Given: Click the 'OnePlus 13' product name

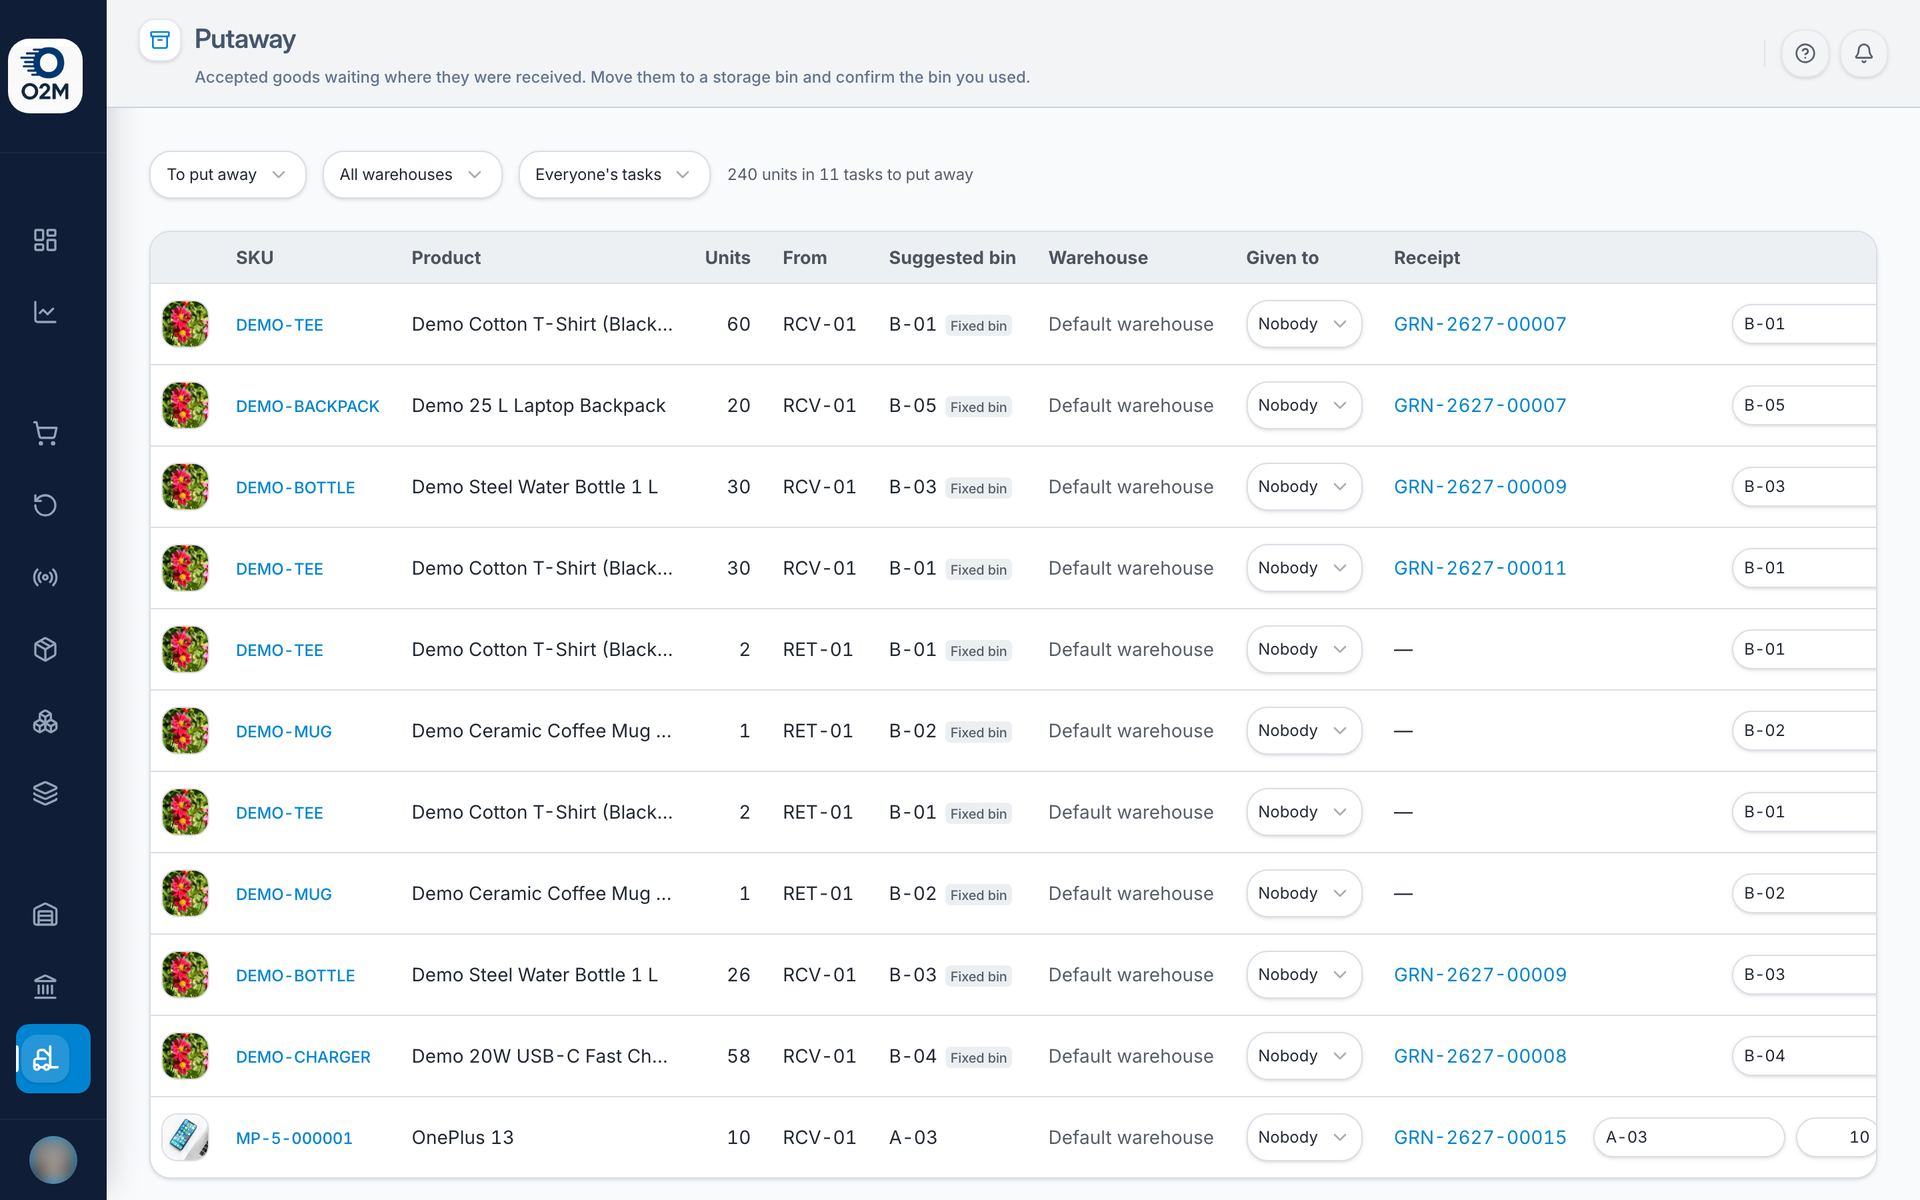Looking at the screenshot, I should pos(462,1138).
